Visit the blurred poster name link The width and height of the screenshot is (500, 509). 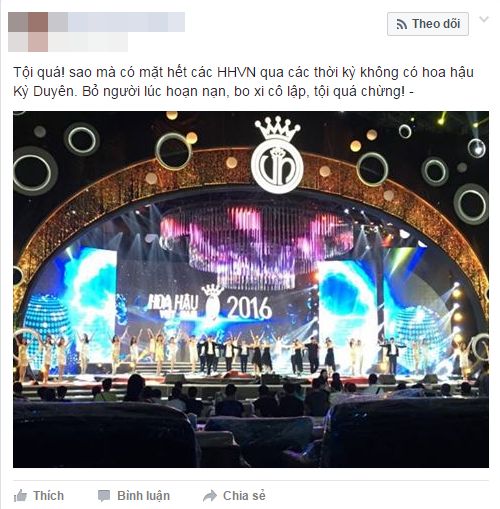click(117, 22)
